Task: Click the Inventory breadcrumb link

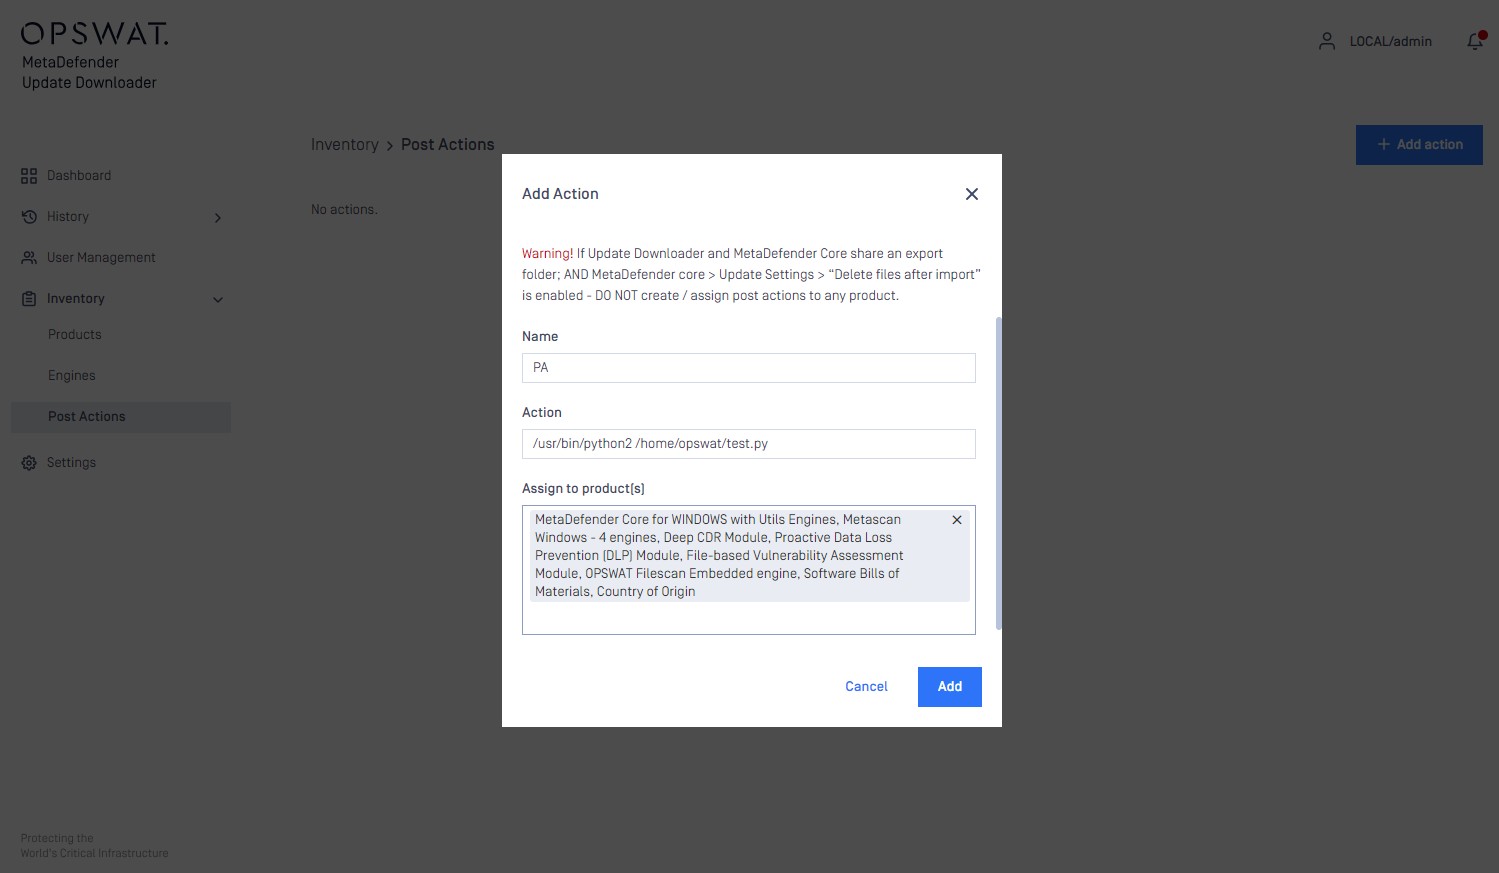Action: point(344,145)
